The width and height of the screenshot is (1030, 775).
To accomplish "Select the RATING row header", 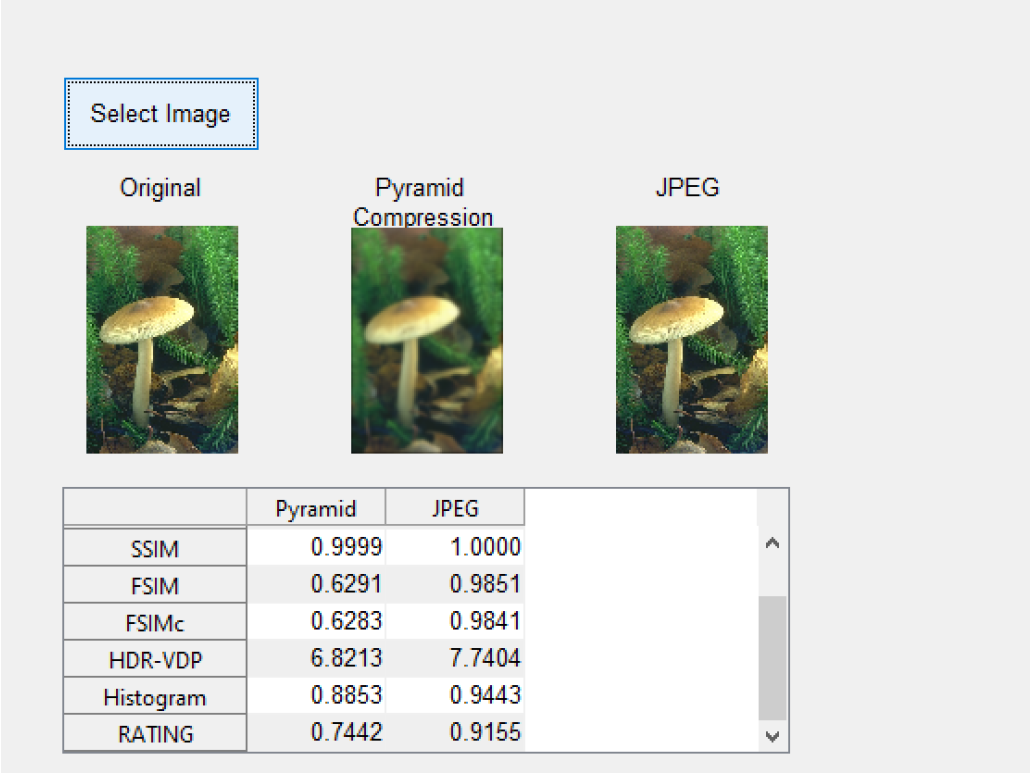I will click(155, 733).
